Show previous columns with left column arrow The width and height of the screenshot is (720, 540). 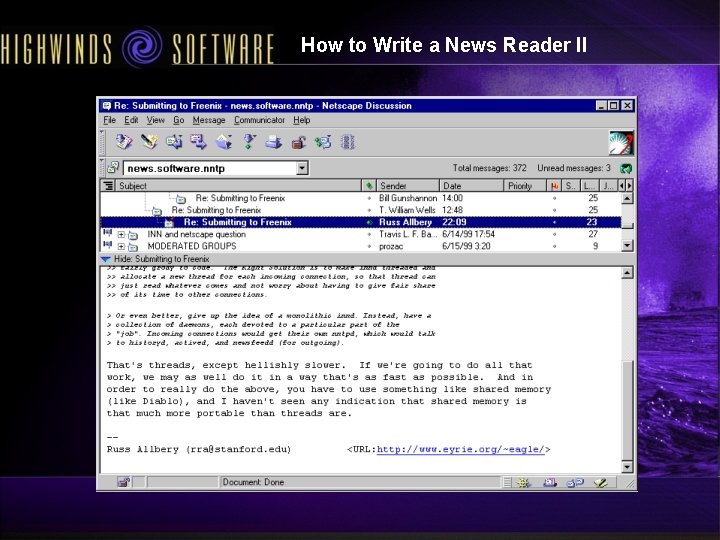(622, 186)
